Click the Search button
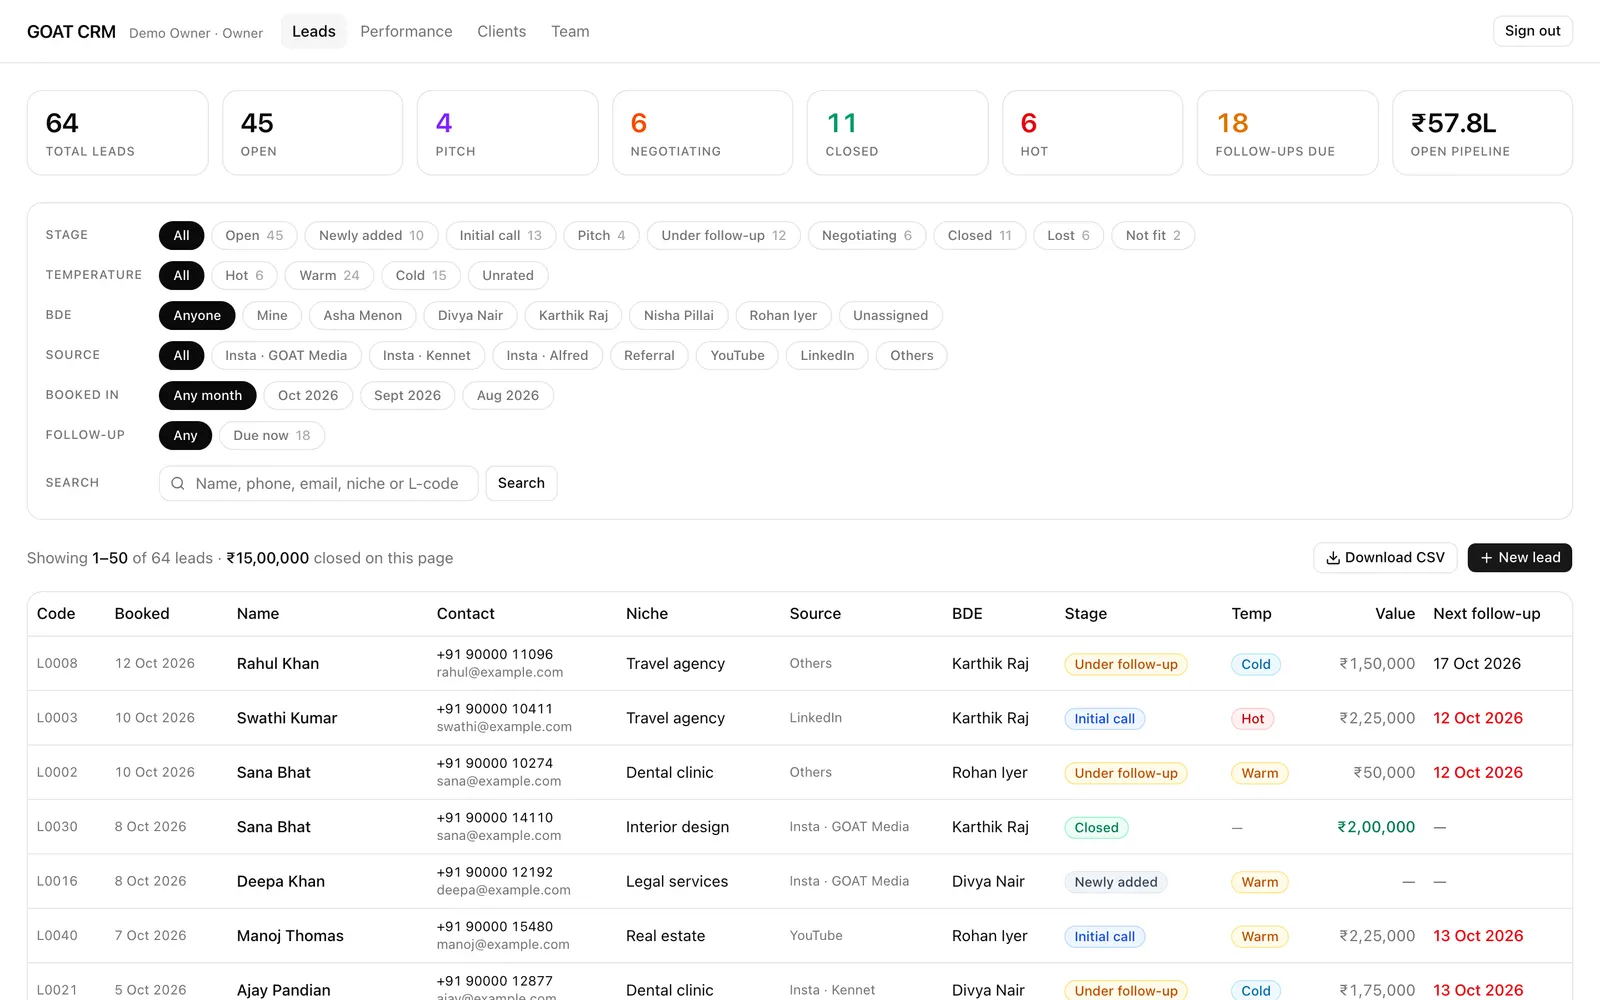The image size is (1600, 1000). 521,483
